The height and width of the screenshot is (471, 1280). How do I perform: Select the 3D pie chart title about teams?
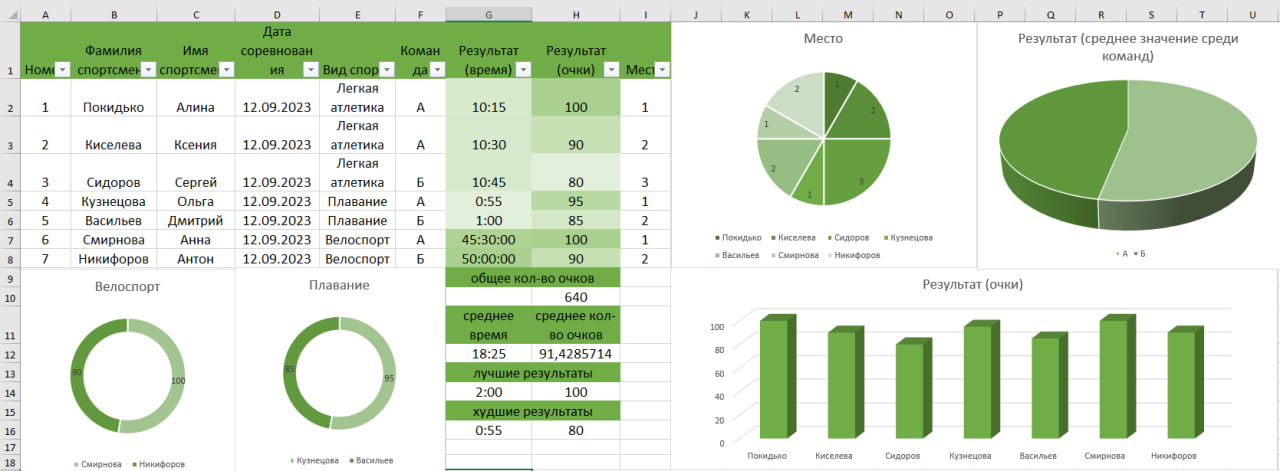[x=1127, y=47]
